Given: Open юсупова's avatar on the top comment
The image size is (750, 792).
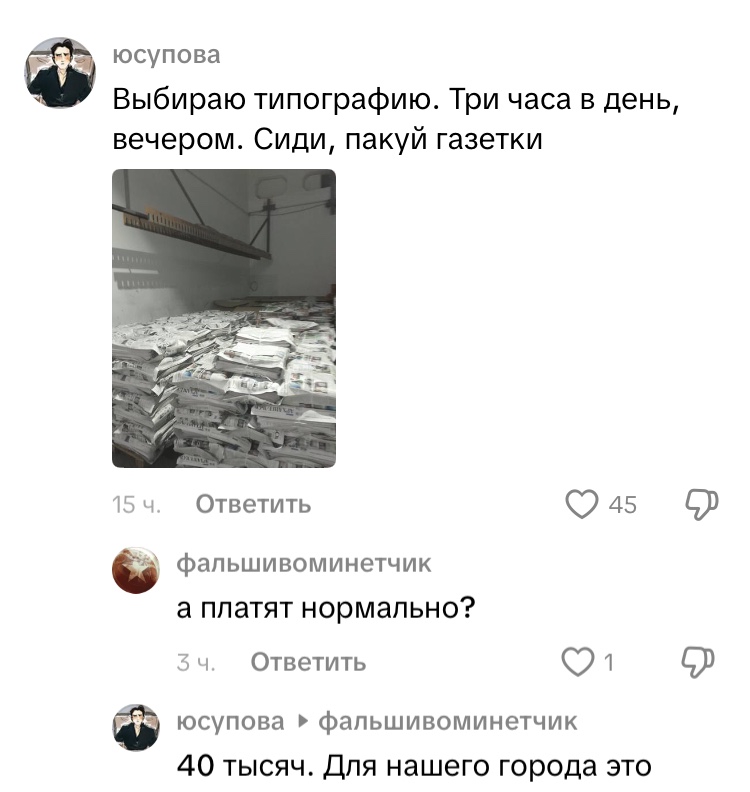Looking at the screenshot, I should pyautogui.click(x=60, y=72).
